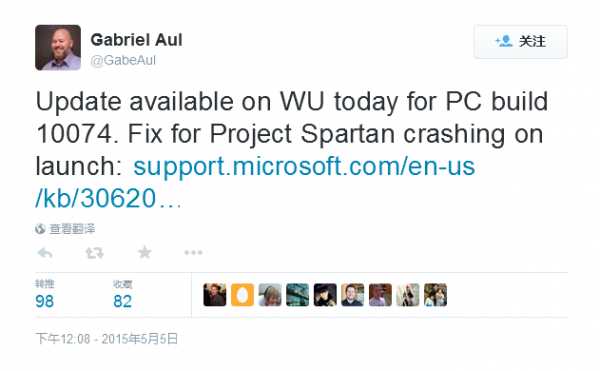Screen dimensions: 600x371
Task: Click the orange egg avatar
Action: pos(242,295)
